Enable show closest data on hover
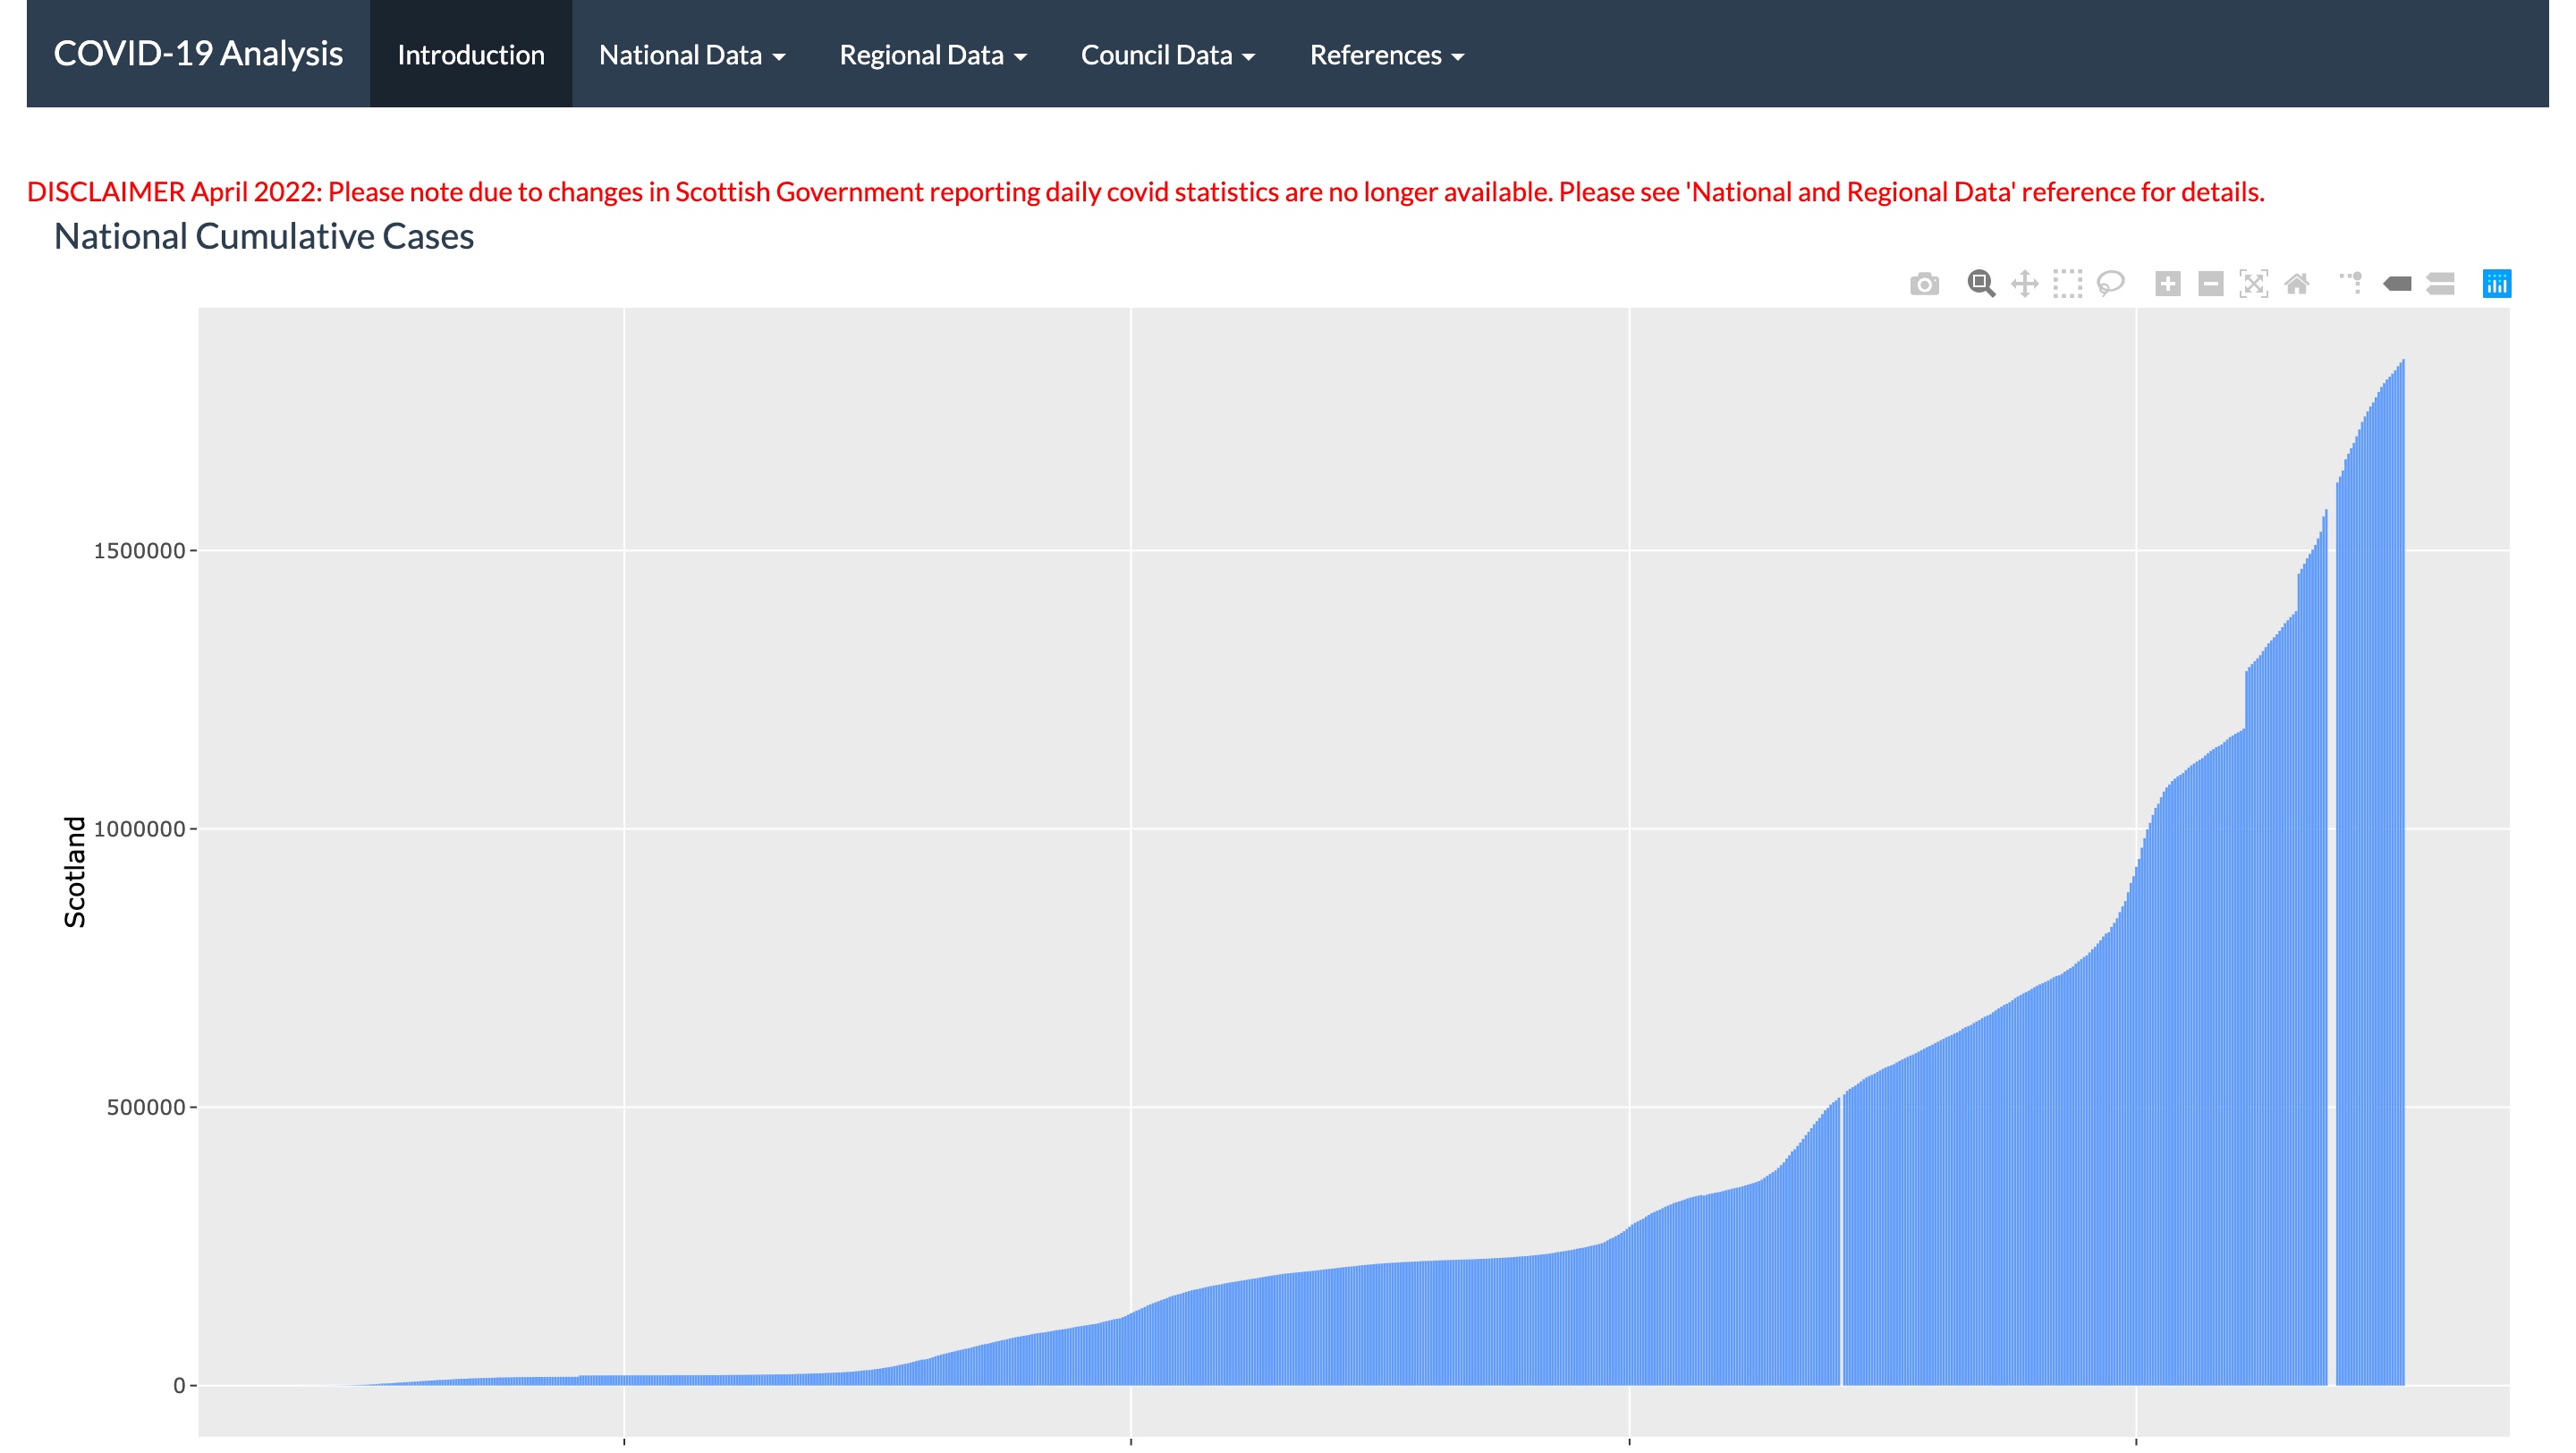The image size is (2576, 1453). pos(2397,284)
